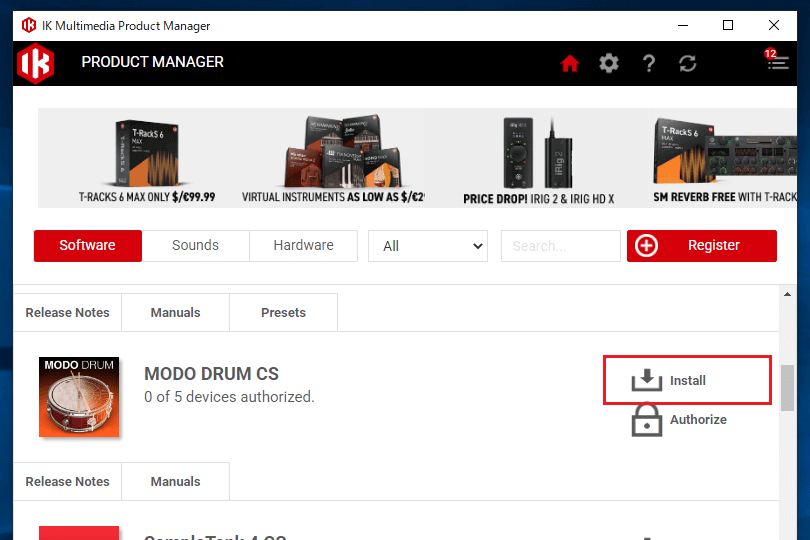Open Release Notes tab below MODO DRUM CS
The image size is (810, 540).
[x=68, y=482]
